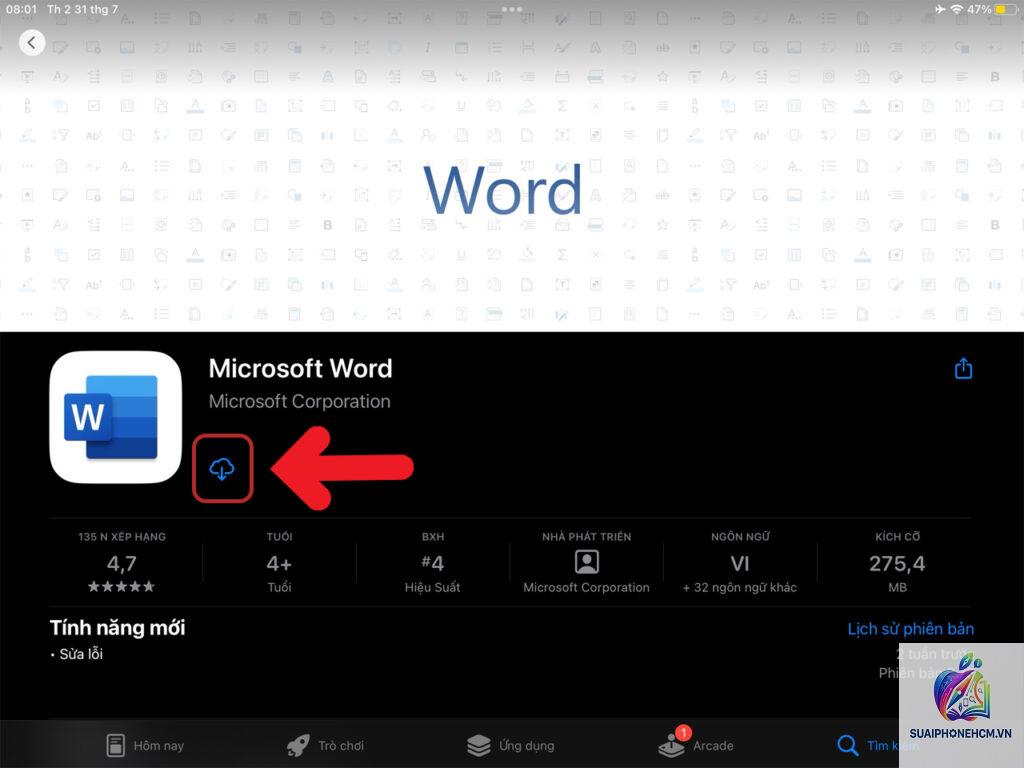The width and height of the screenshot is (1024, 768).
Task: Switch to Hôm nay tab
Action: [x=145, y=745]
